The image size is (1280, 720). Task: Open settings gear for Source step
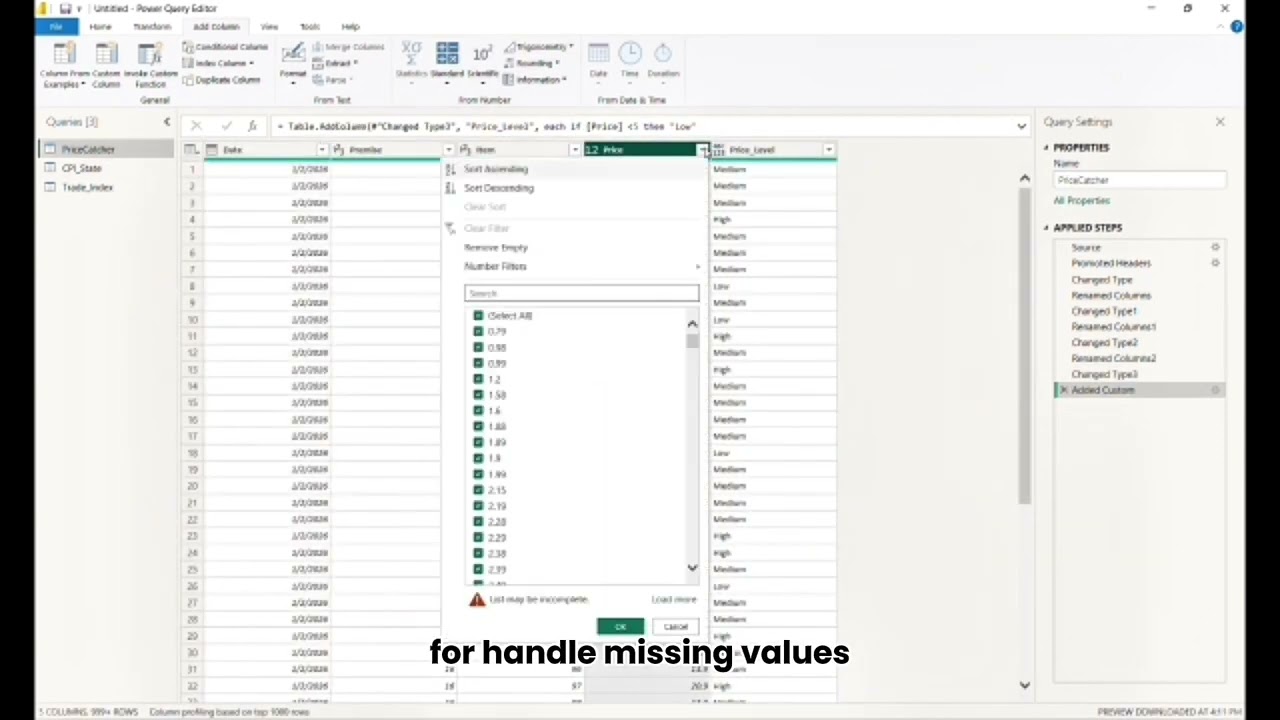pos(1215,247)
